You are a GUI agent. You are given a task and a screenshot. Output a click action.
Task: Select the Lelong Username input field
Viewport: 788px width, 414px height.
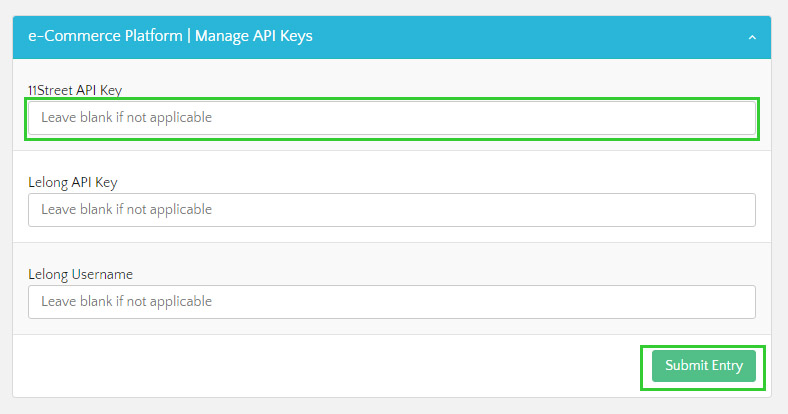[x=391, y=301]
